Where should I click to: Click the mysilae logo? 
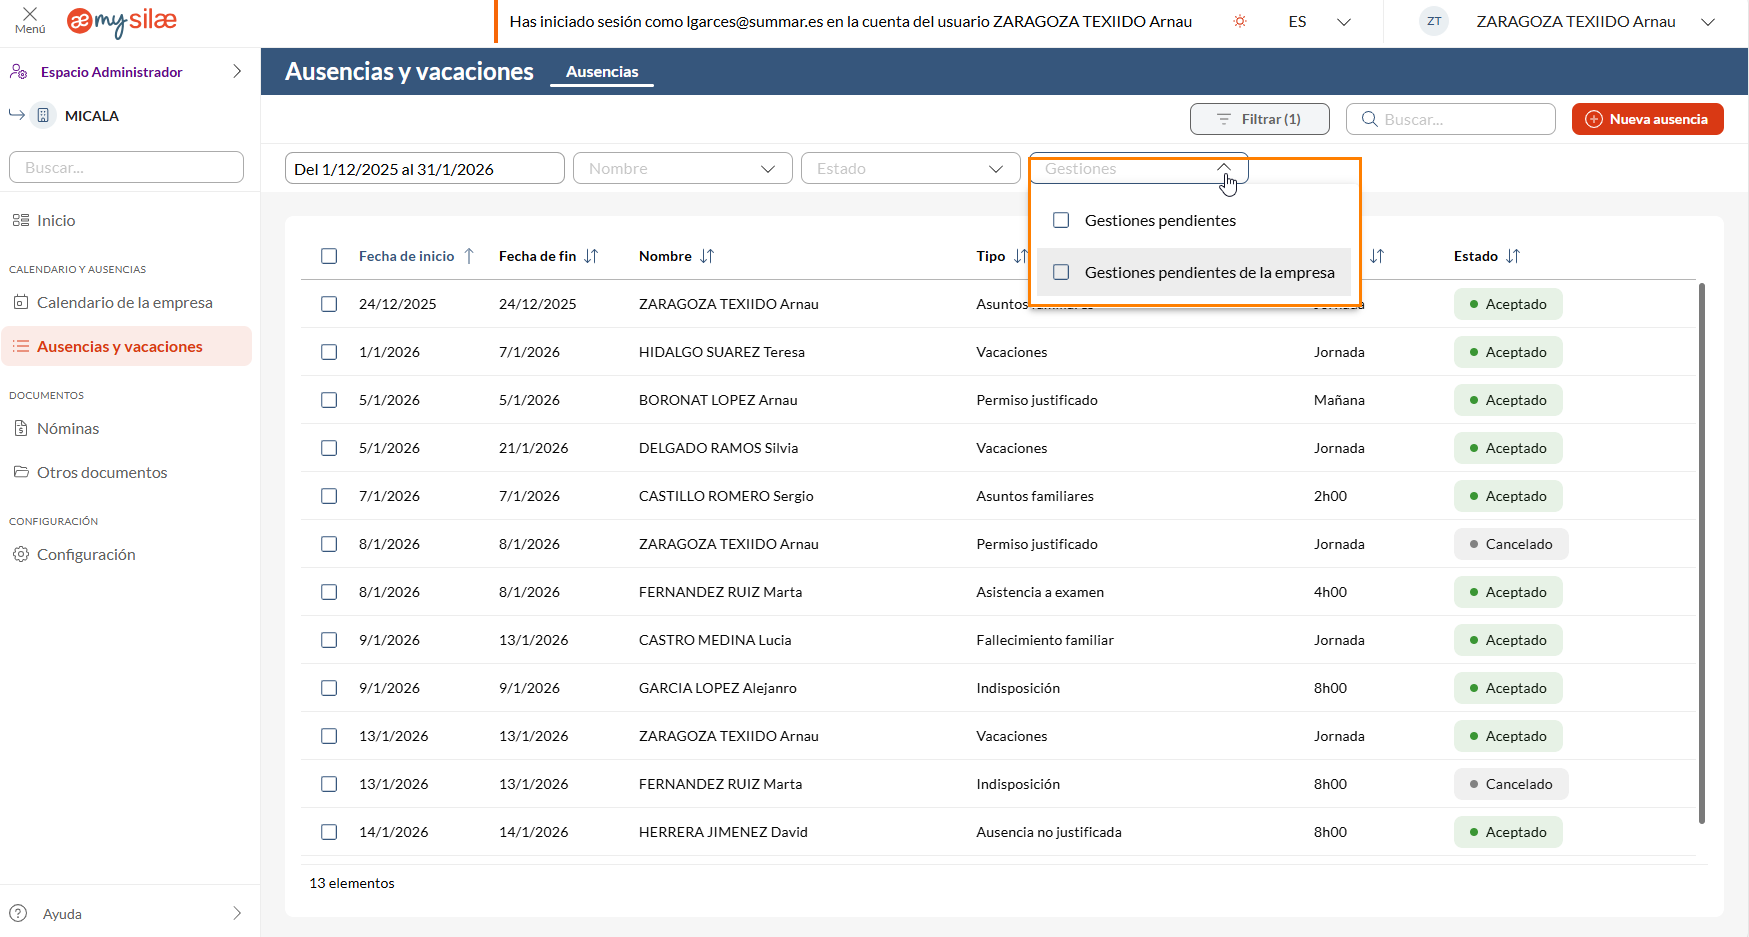pyautogui.click(x=122, y=21)
